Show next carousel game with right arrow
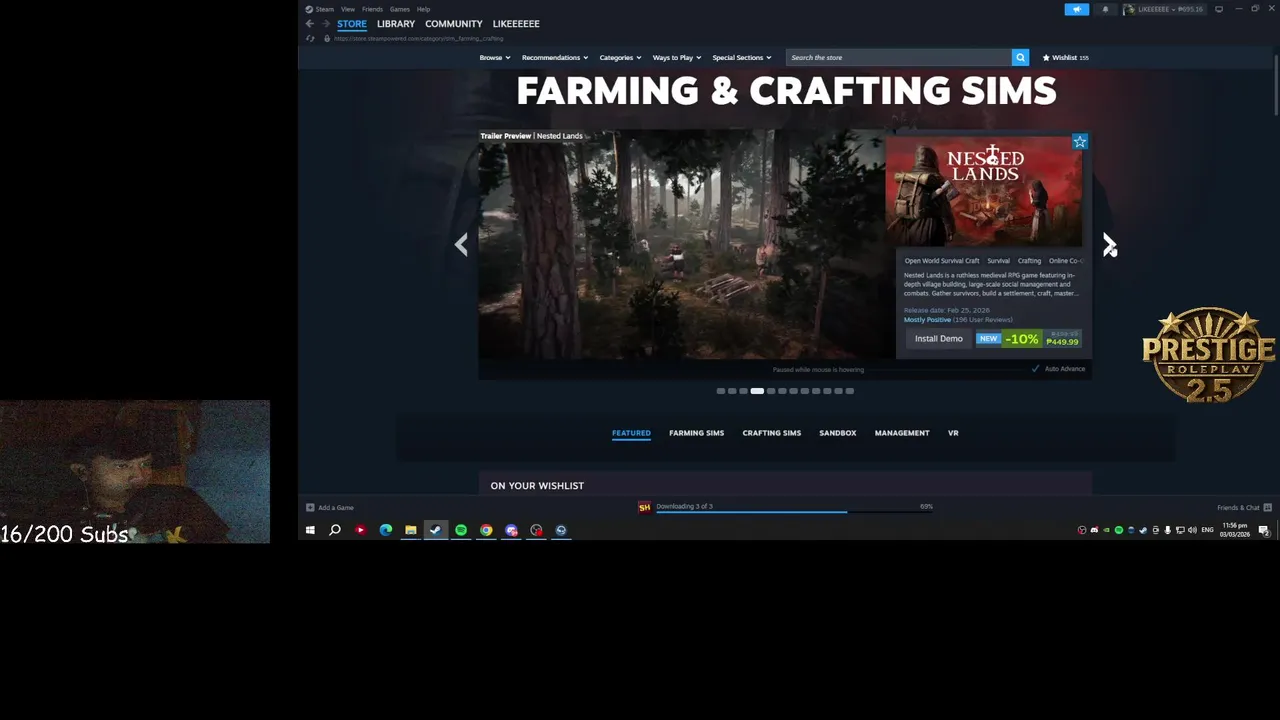Image resolution: width=1280 pixels, height=720 pixels. [x=1108, y=244]
